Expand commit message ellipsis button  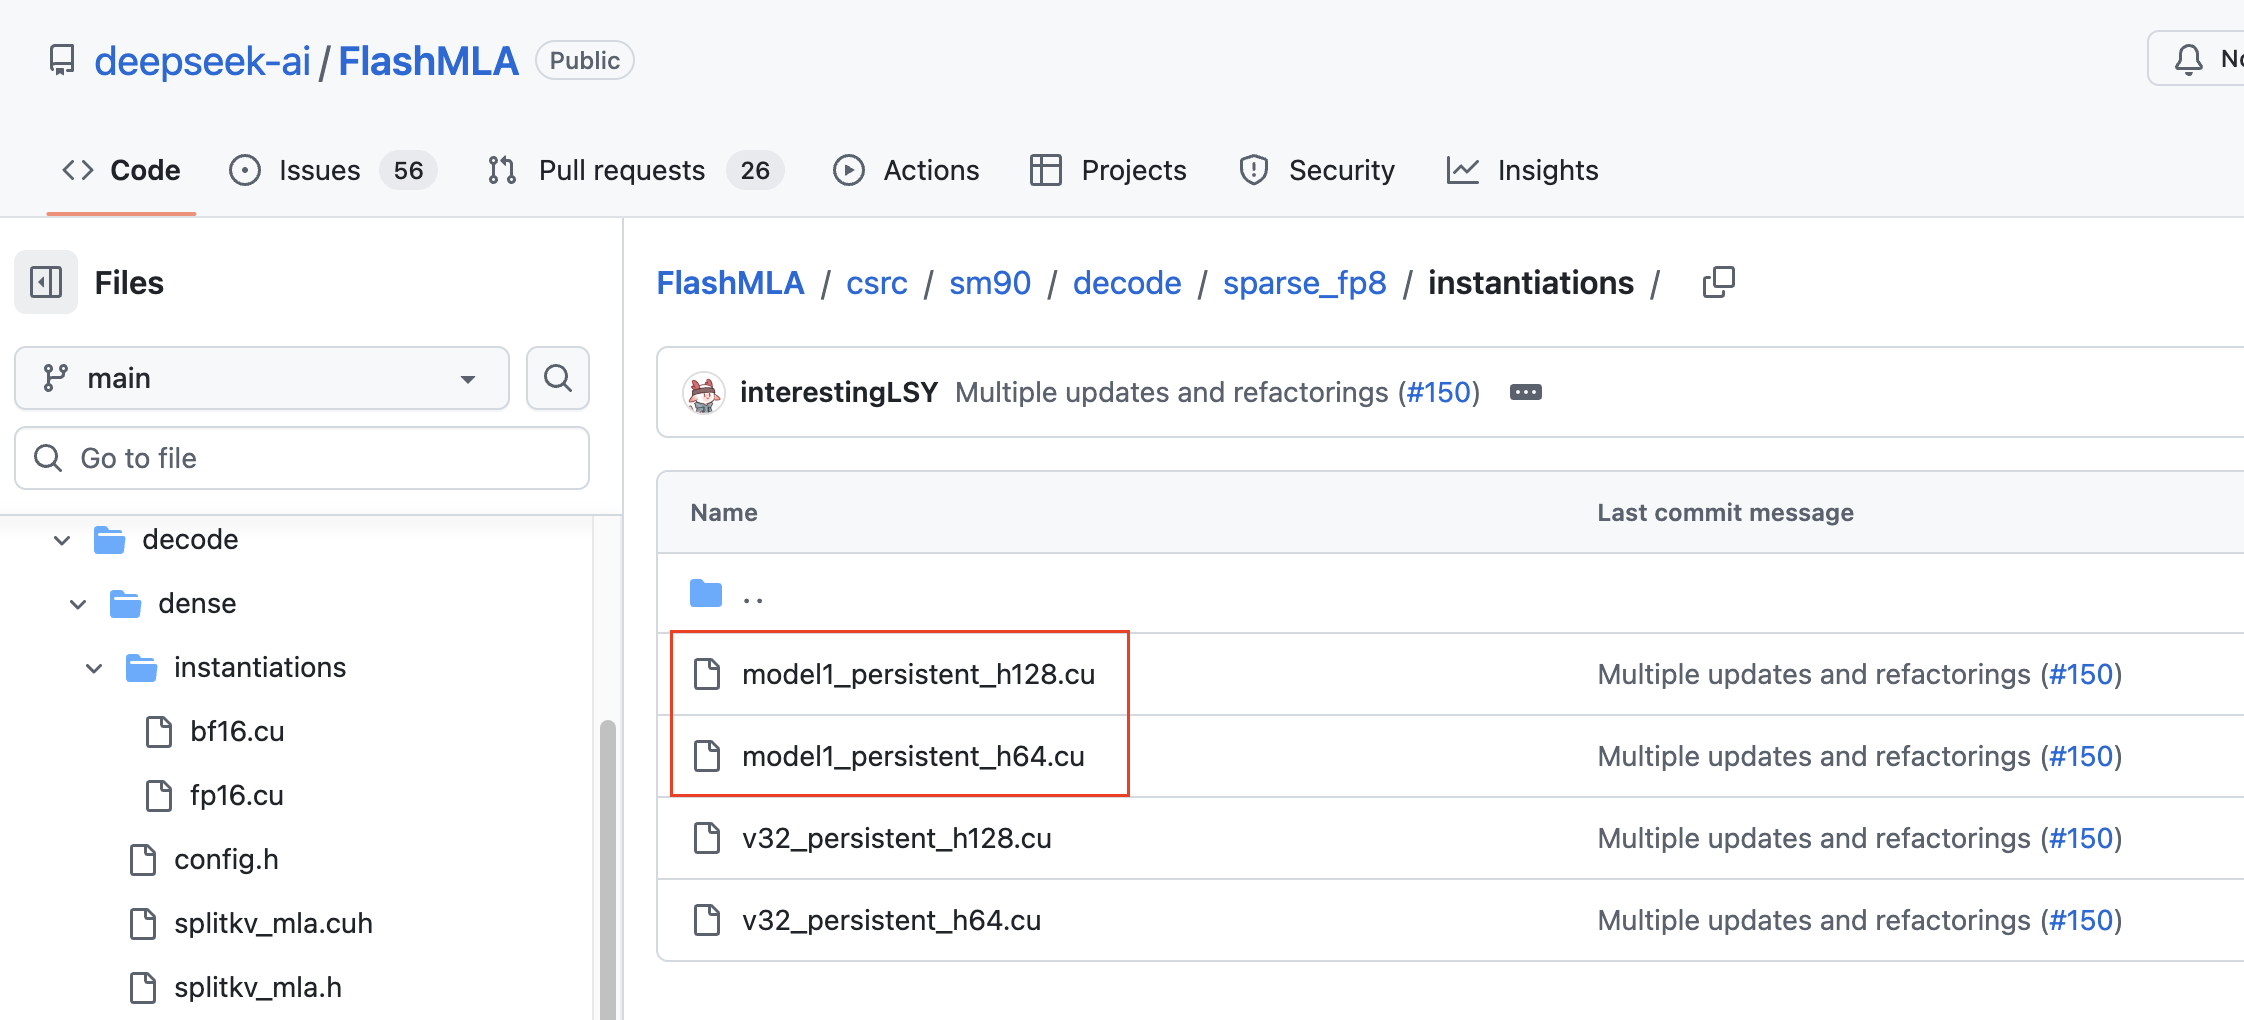point(1525,392)
